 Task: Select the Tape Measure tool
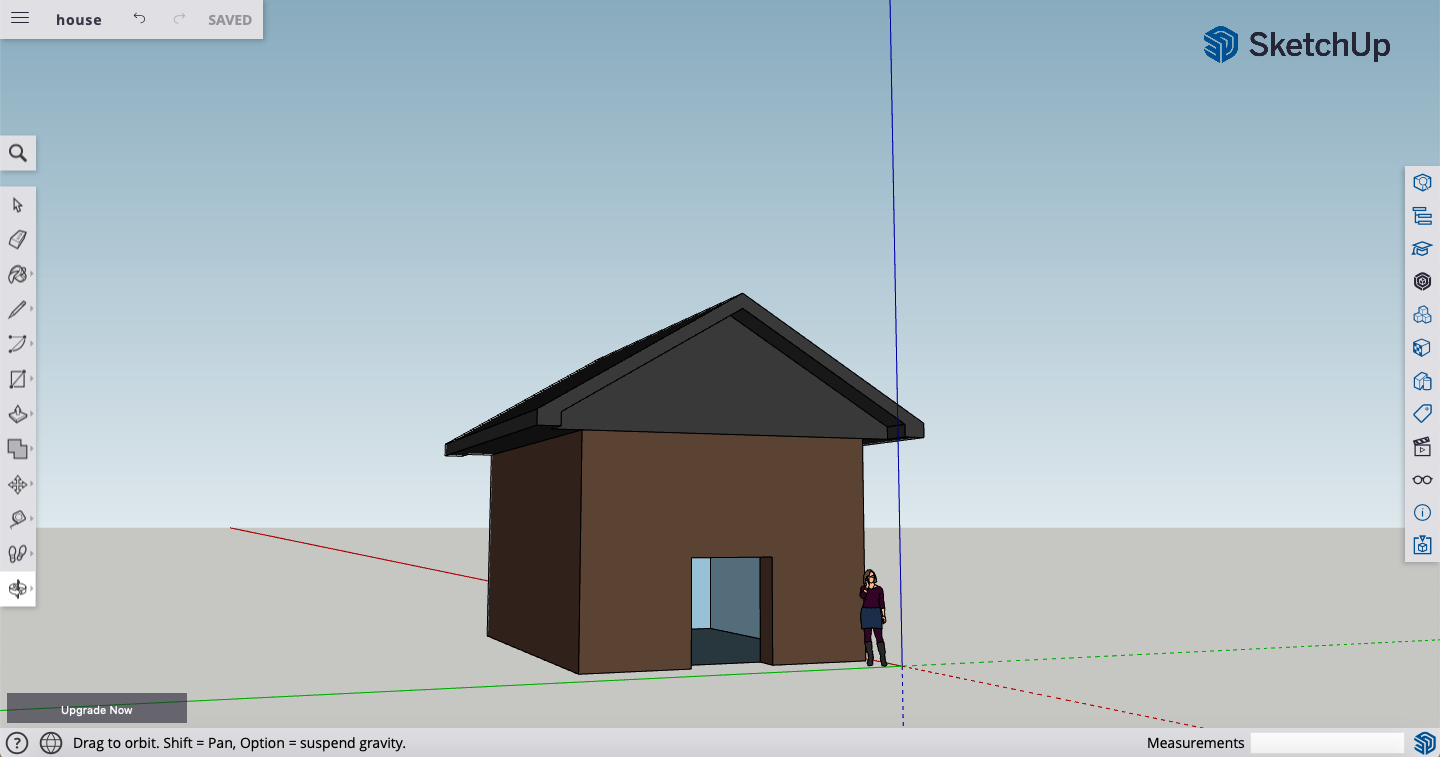[x=15, y=519]
